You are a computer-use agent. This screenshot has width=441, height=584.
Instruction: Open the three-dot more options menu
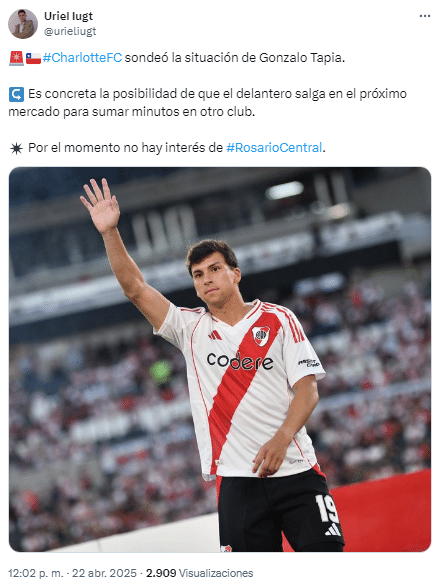pyautogui.click(x=425, y=16)
